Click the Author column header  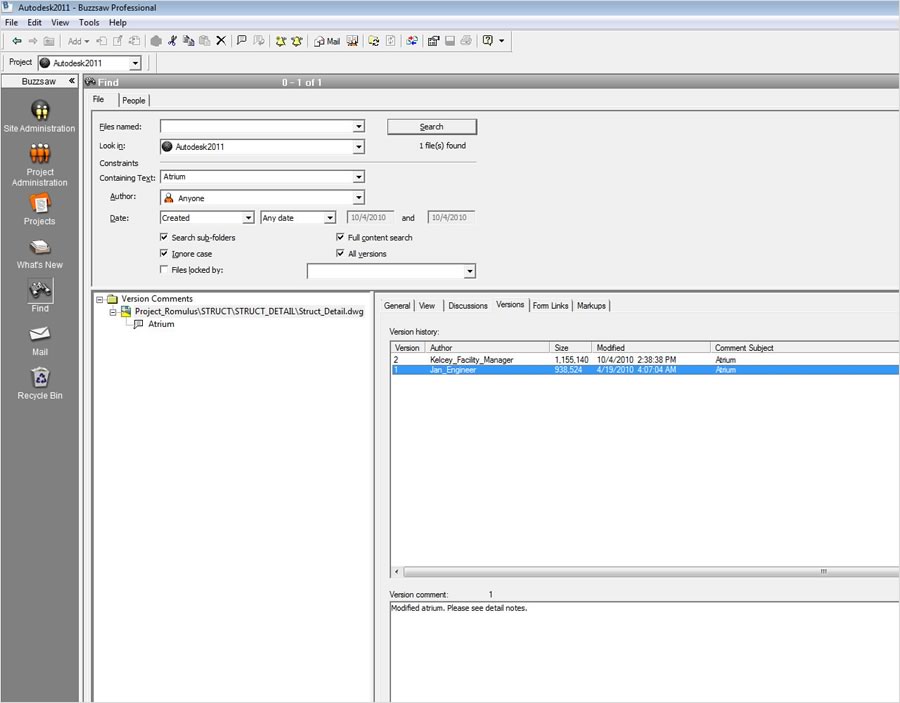coord(487,348)
